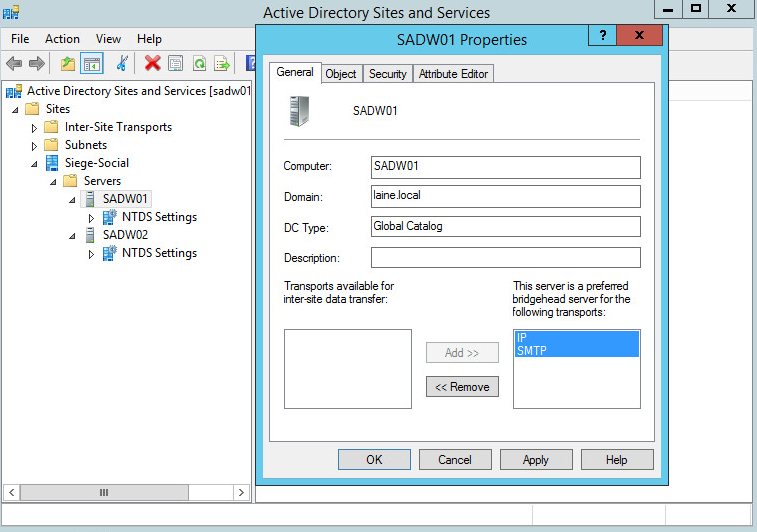Click NTDS Settings icon under SADW02
This screenshot has height=532, width=757.
coord(110,253)
